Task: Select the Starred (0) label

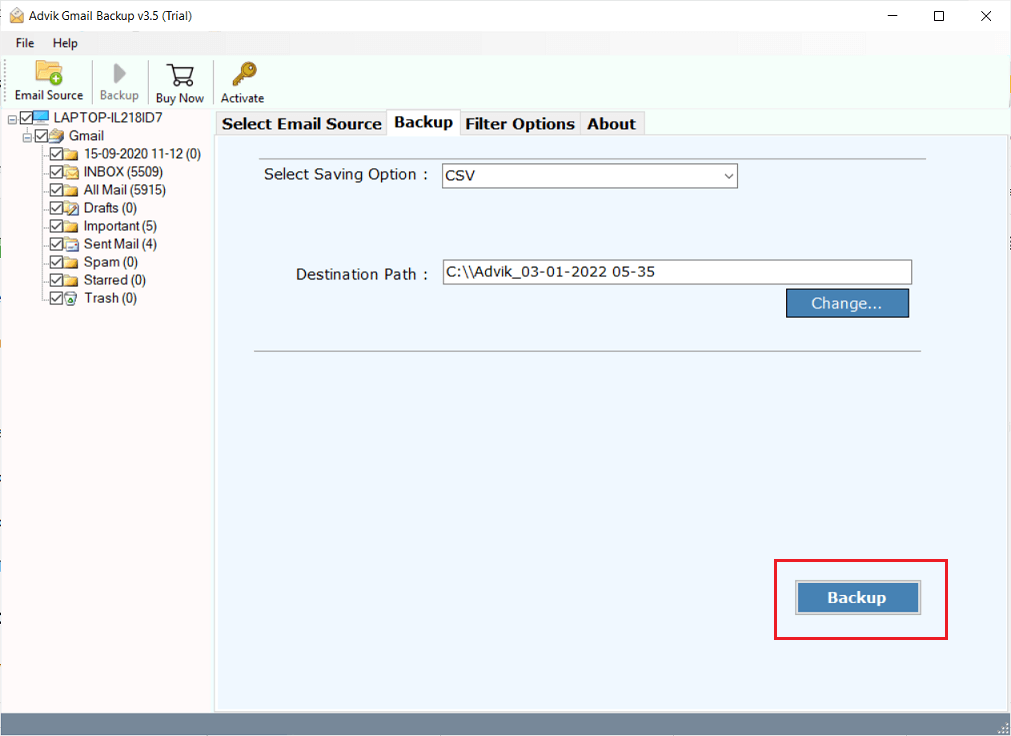Action: click(115, 281)
